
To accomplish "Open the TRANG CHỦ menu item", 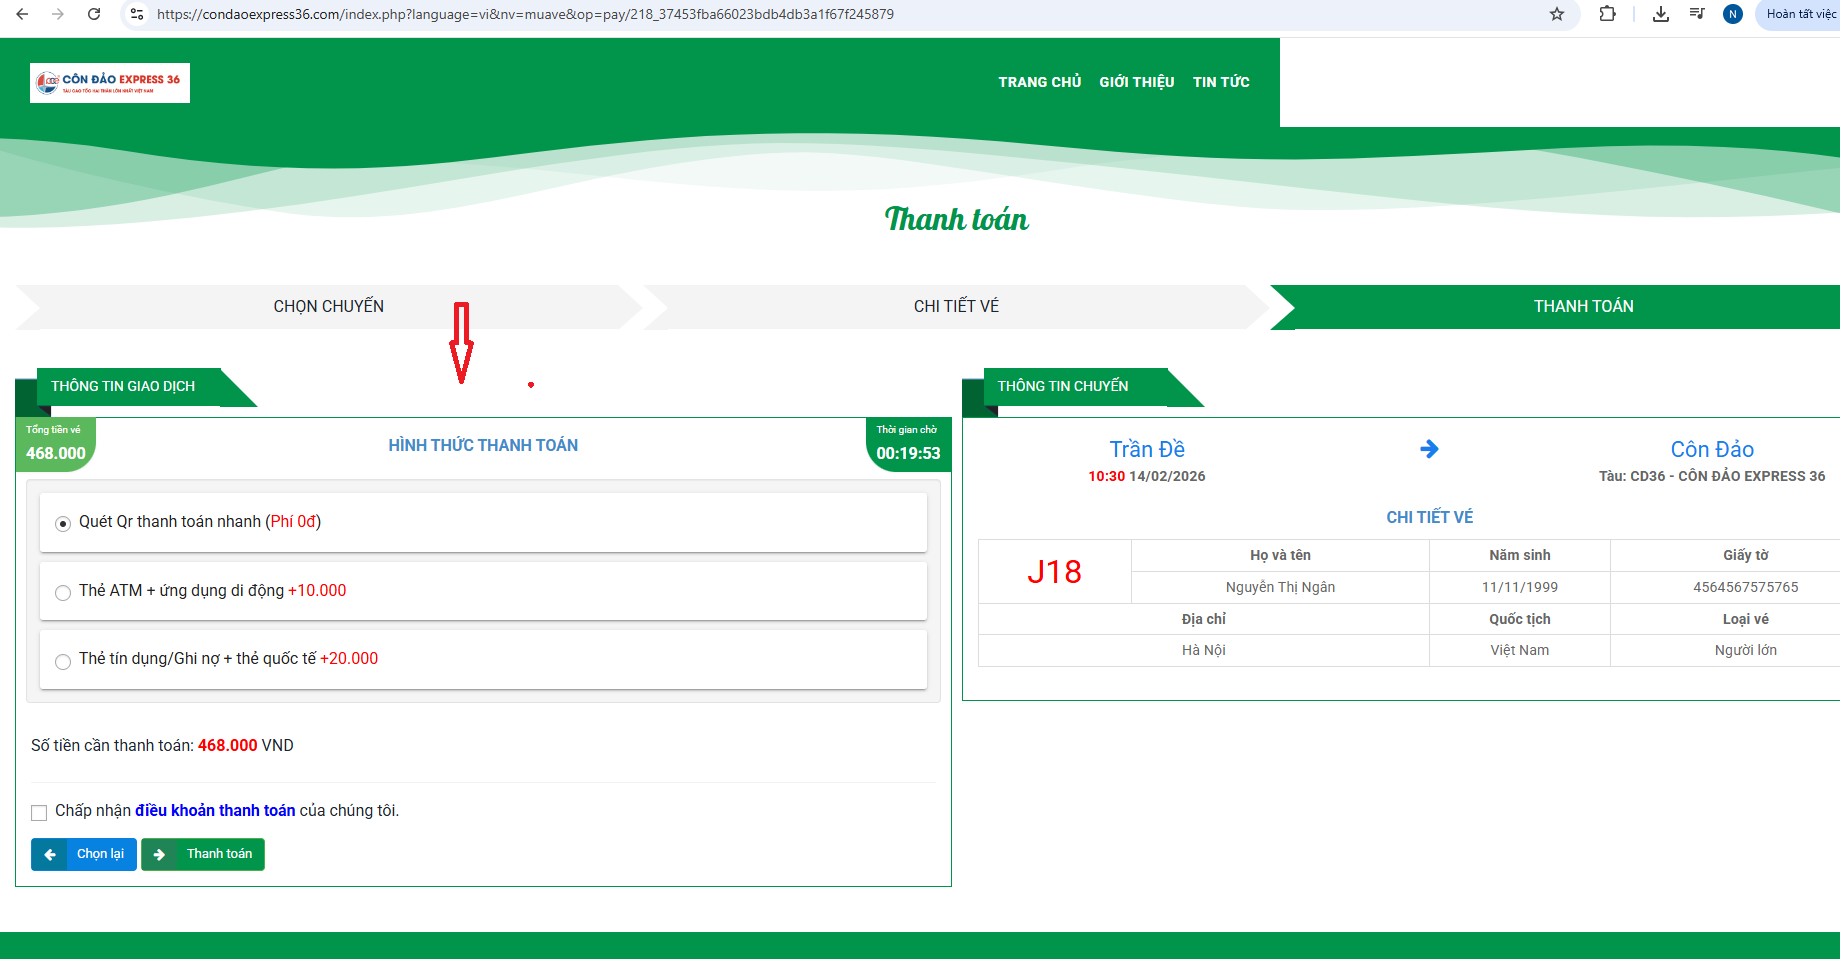I will pyautogui.click(x=1039, y=82).
